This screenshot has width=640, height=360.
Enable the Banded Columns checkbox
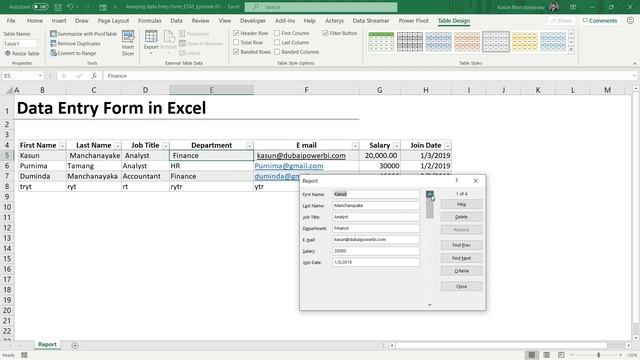click(x=277, y=52)
